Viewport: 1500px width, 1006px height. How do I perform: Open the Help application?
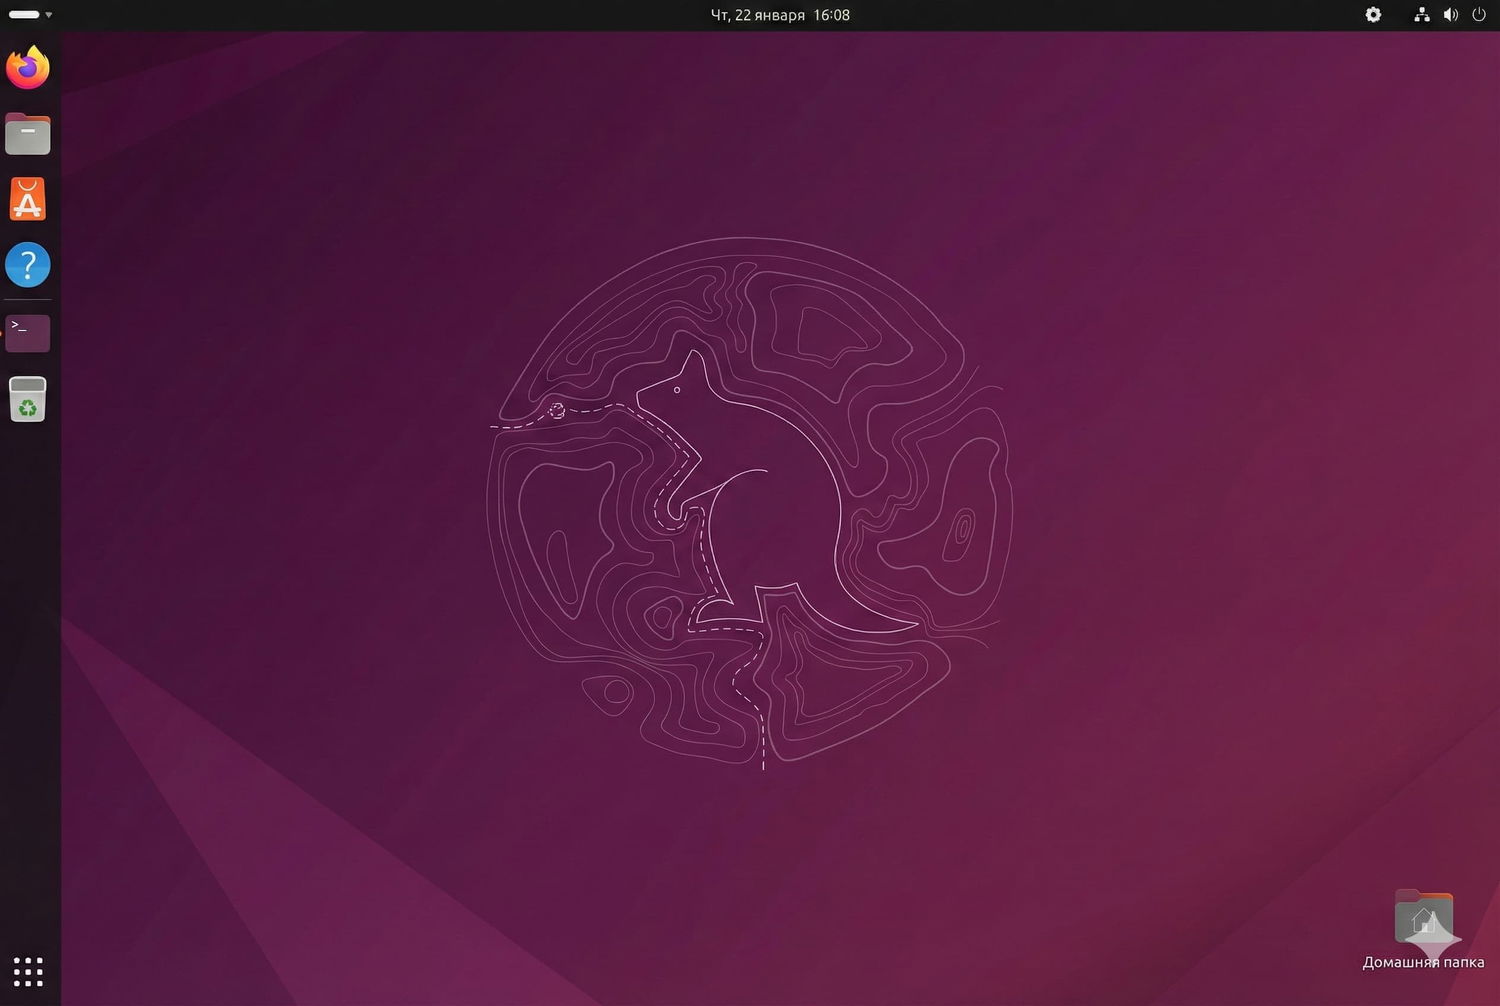tap(27, 265)
